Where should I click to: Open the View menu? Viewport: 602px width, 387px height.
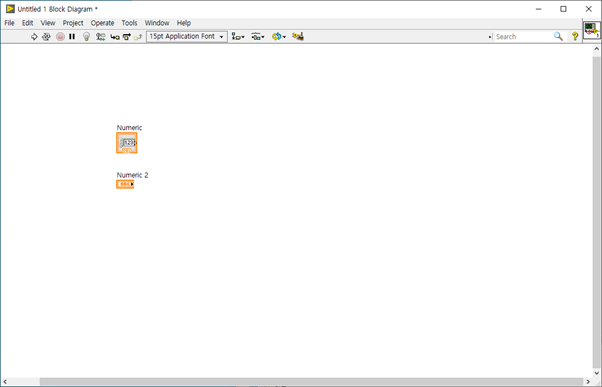[48, 23]
